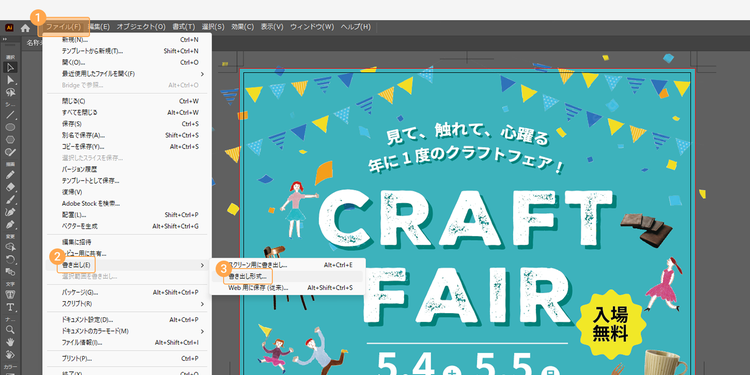Choose 編集に招待 menu item

tap(127, 242)
